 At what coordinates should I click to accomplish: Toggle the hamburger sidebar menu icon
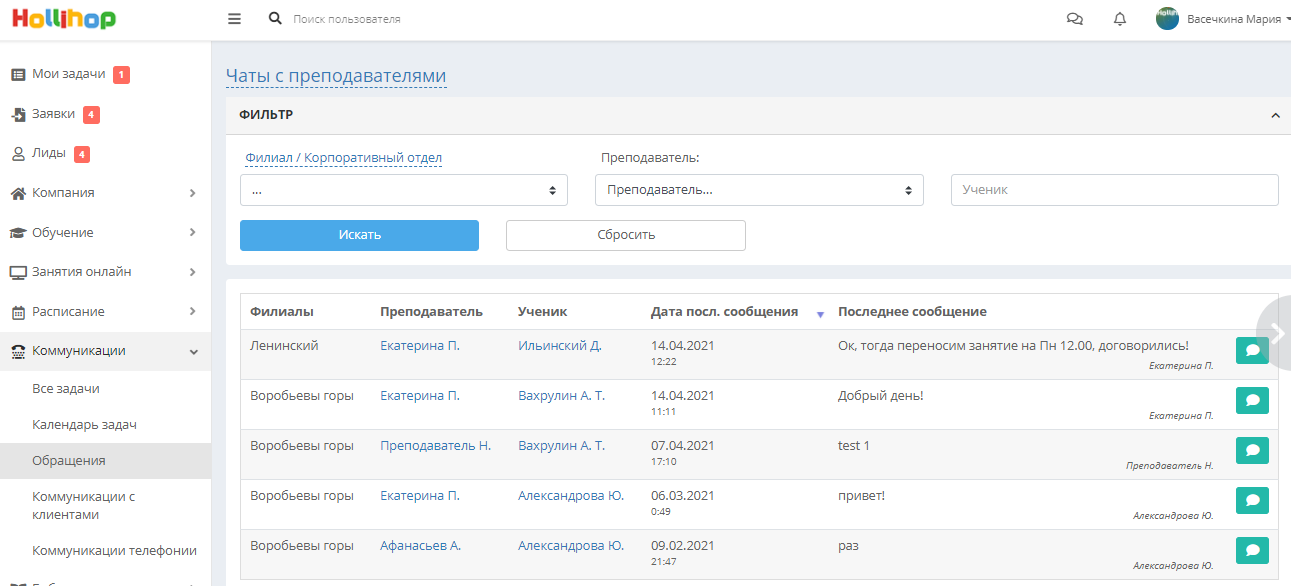(234, 19)
